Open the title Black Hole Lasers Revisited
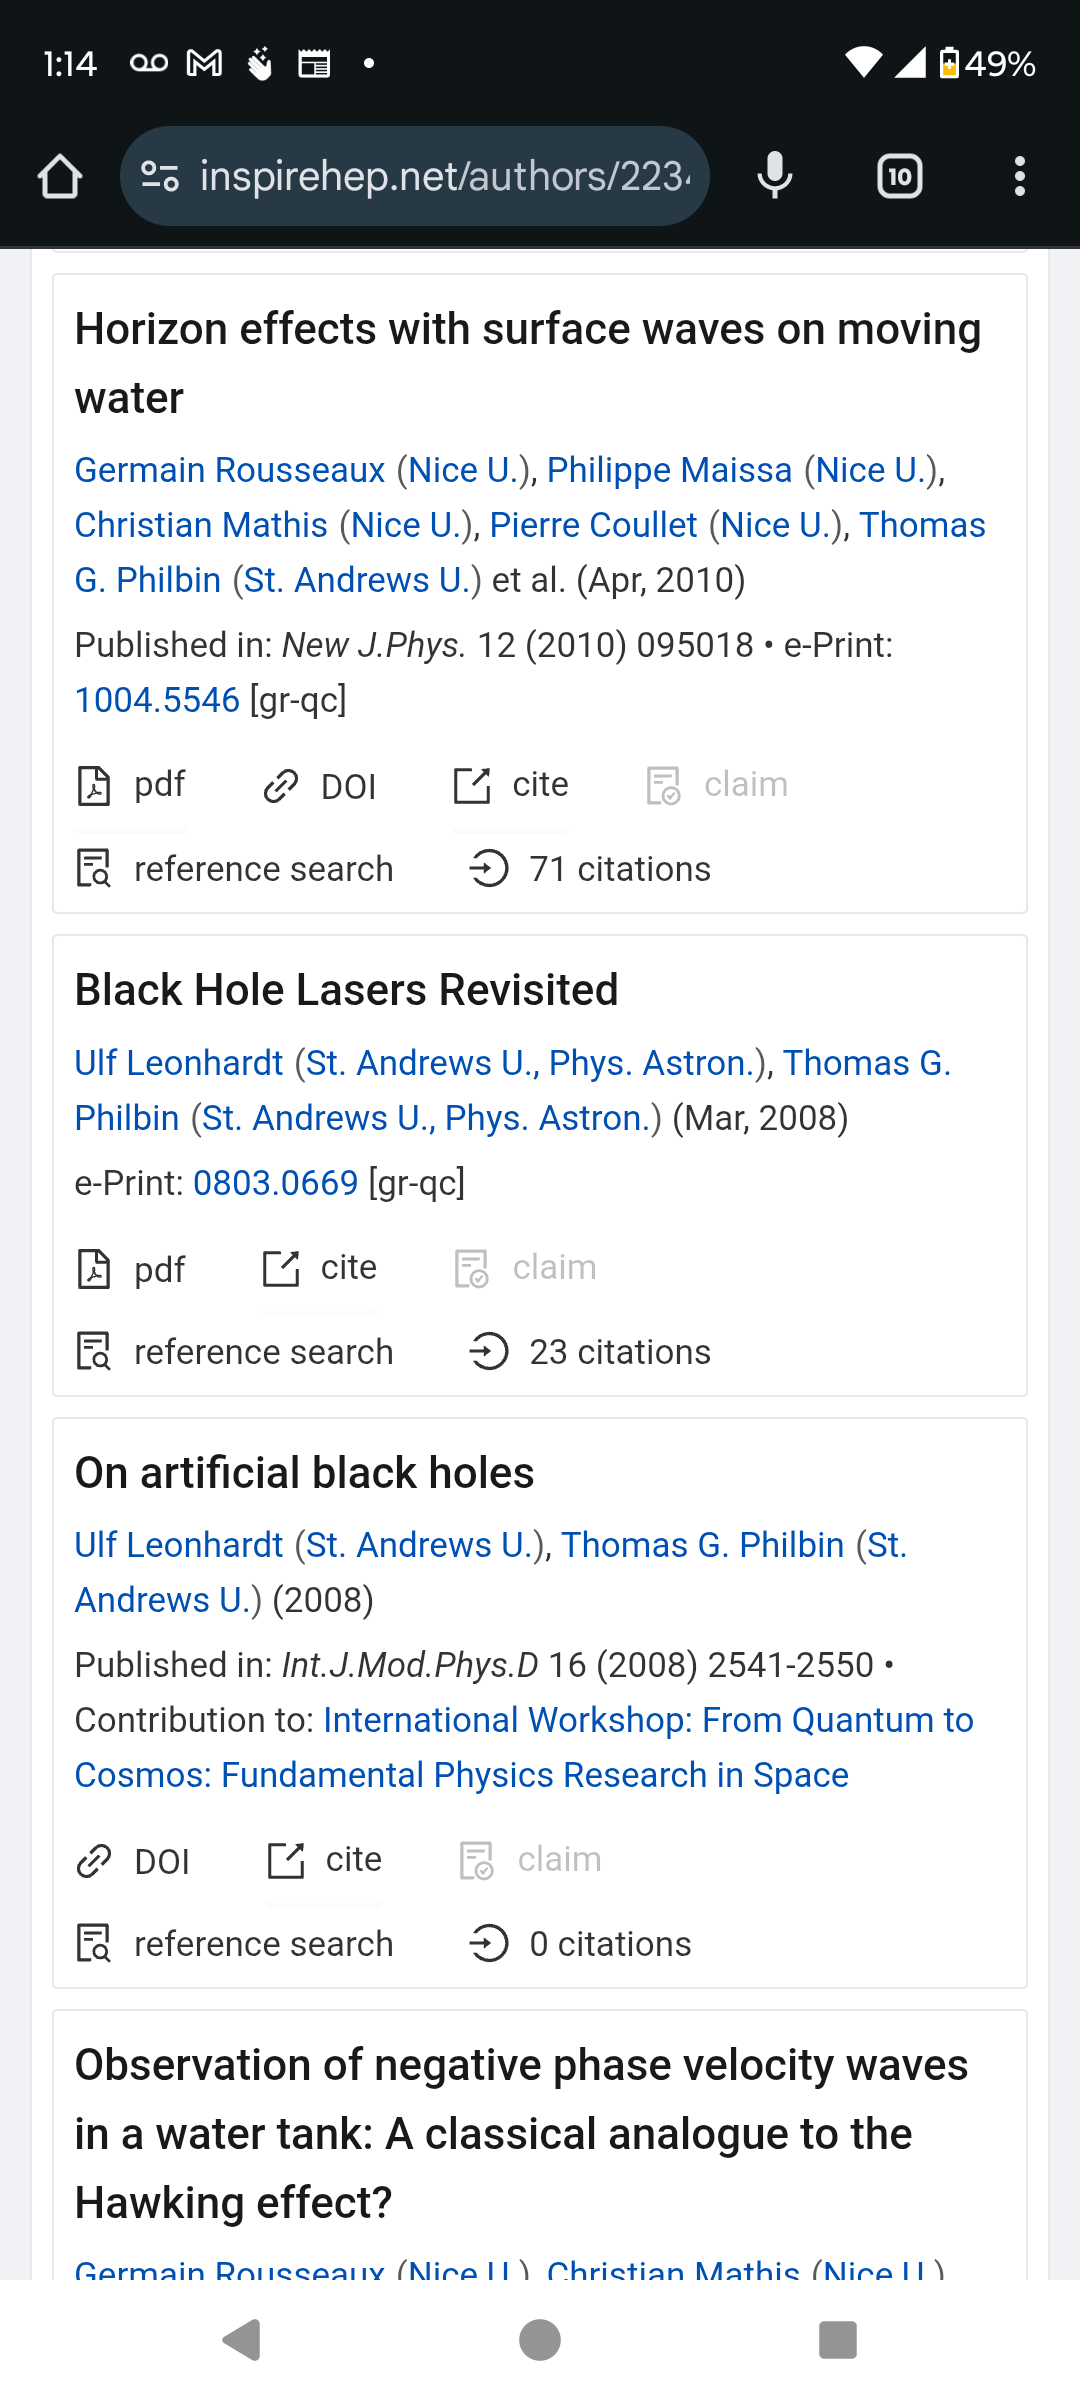 pos(346,990)
